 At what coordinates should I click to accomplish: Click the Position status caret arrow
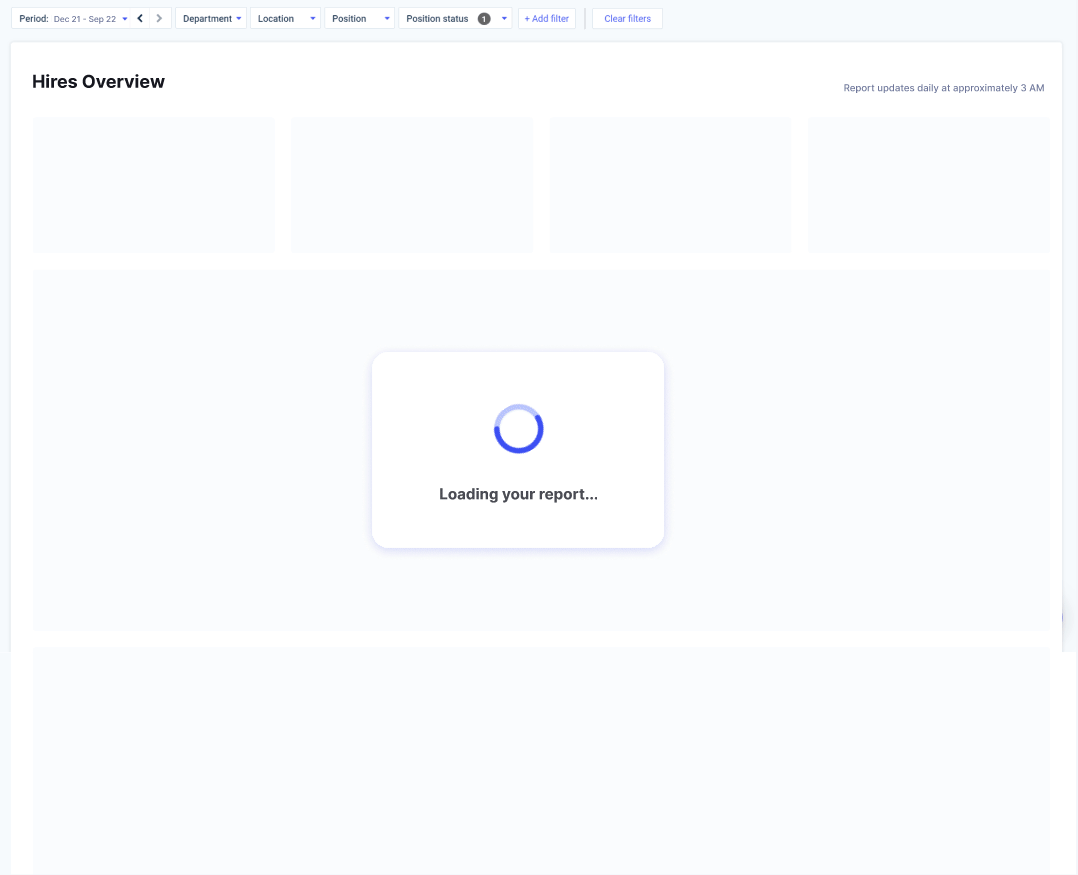504,19
